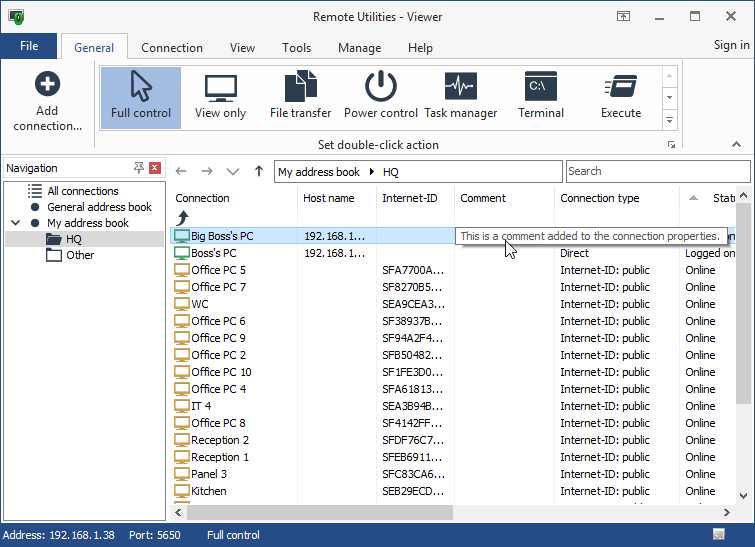Open the navigation history dropdown arrow
Viewport: 755px width, 547px height.
(x=233, y=171)
